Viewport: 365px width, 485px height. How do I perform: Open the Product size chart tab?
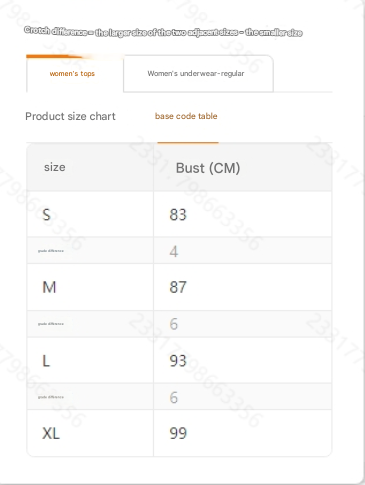[70, 116]
